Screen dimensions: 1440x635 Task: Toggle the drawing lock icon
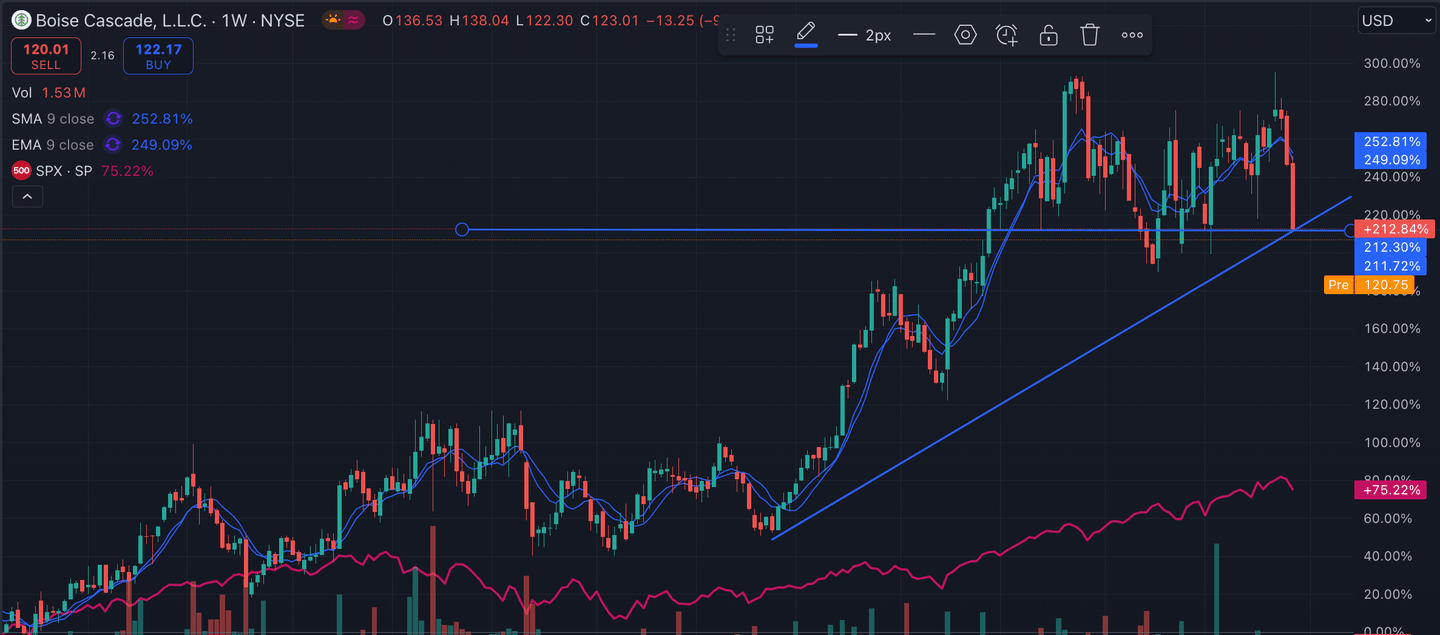tap(1048, 33)
